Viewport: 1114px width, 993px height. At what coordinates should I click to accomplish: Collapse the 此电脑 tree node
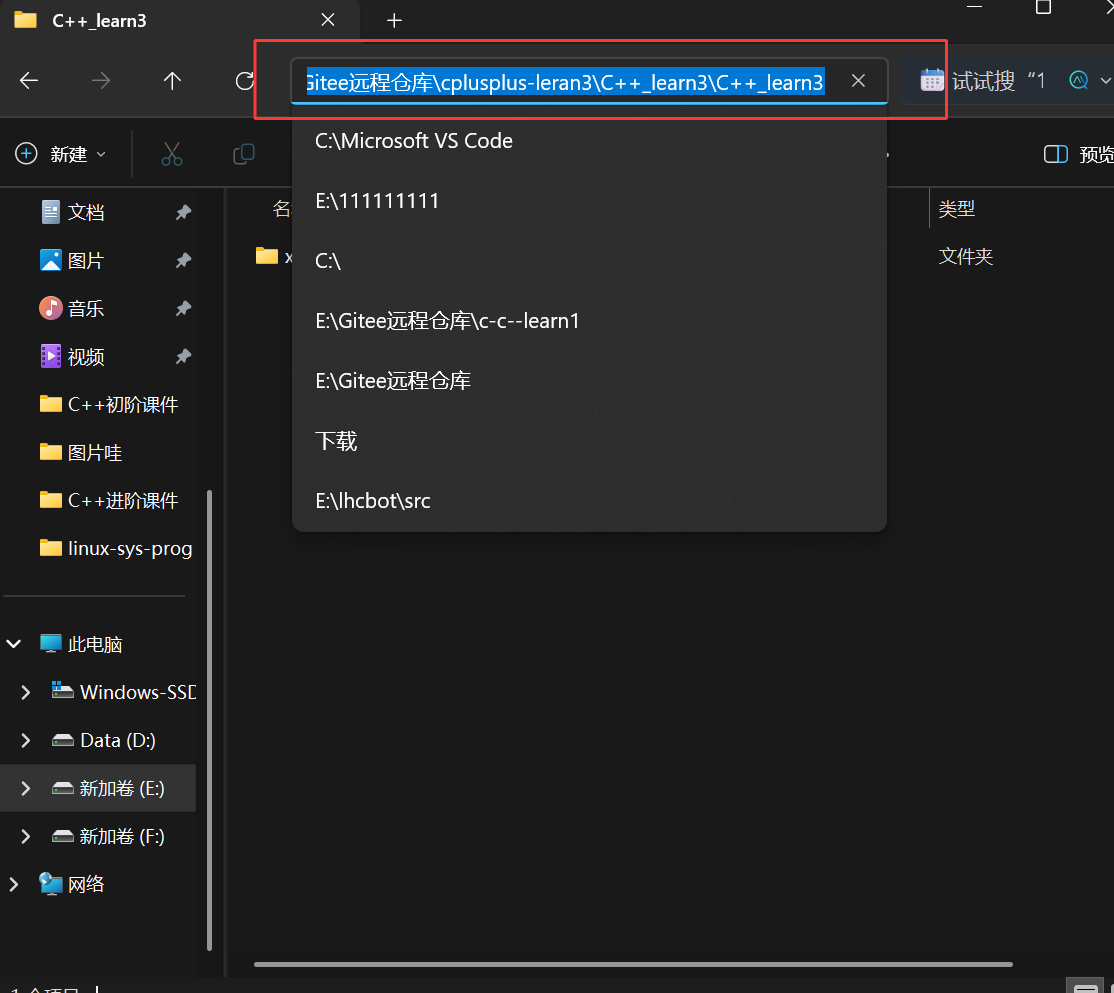pyautogui.click(x=13, y=644)
